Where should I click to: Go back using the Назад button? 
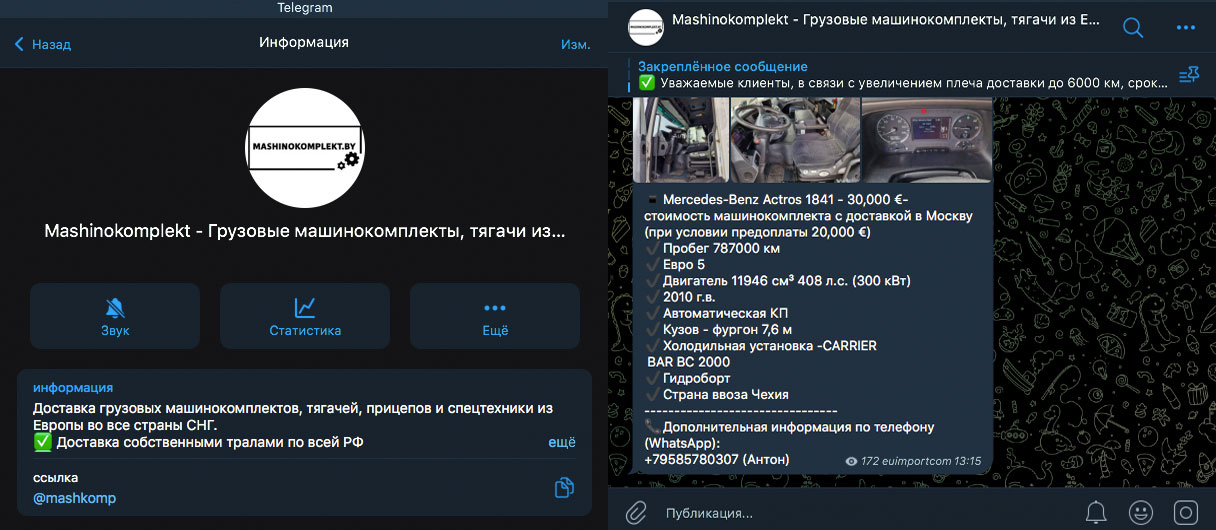43,44
